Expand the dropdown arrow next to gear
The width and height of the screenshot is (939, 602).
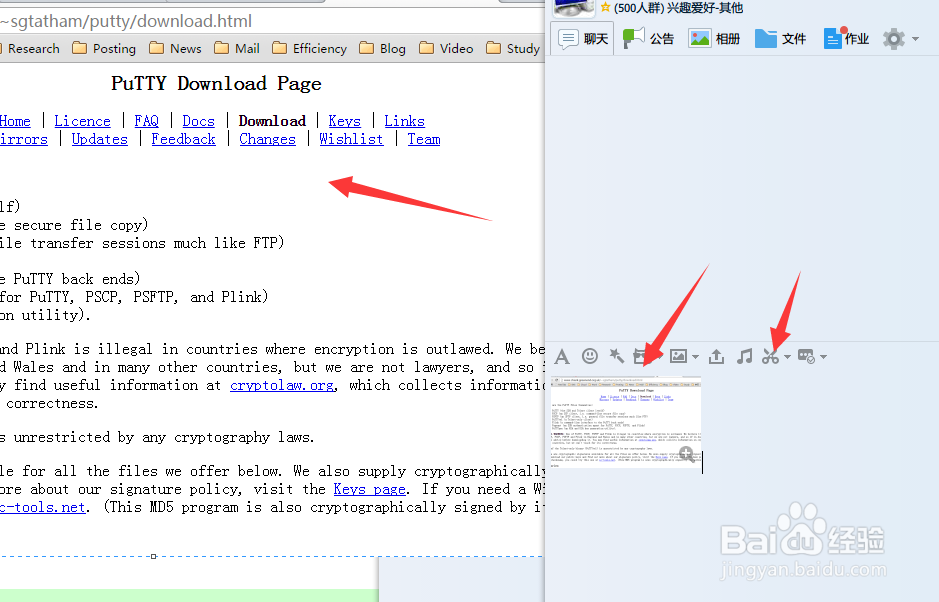pyautogui.click(x=915, y=39)
